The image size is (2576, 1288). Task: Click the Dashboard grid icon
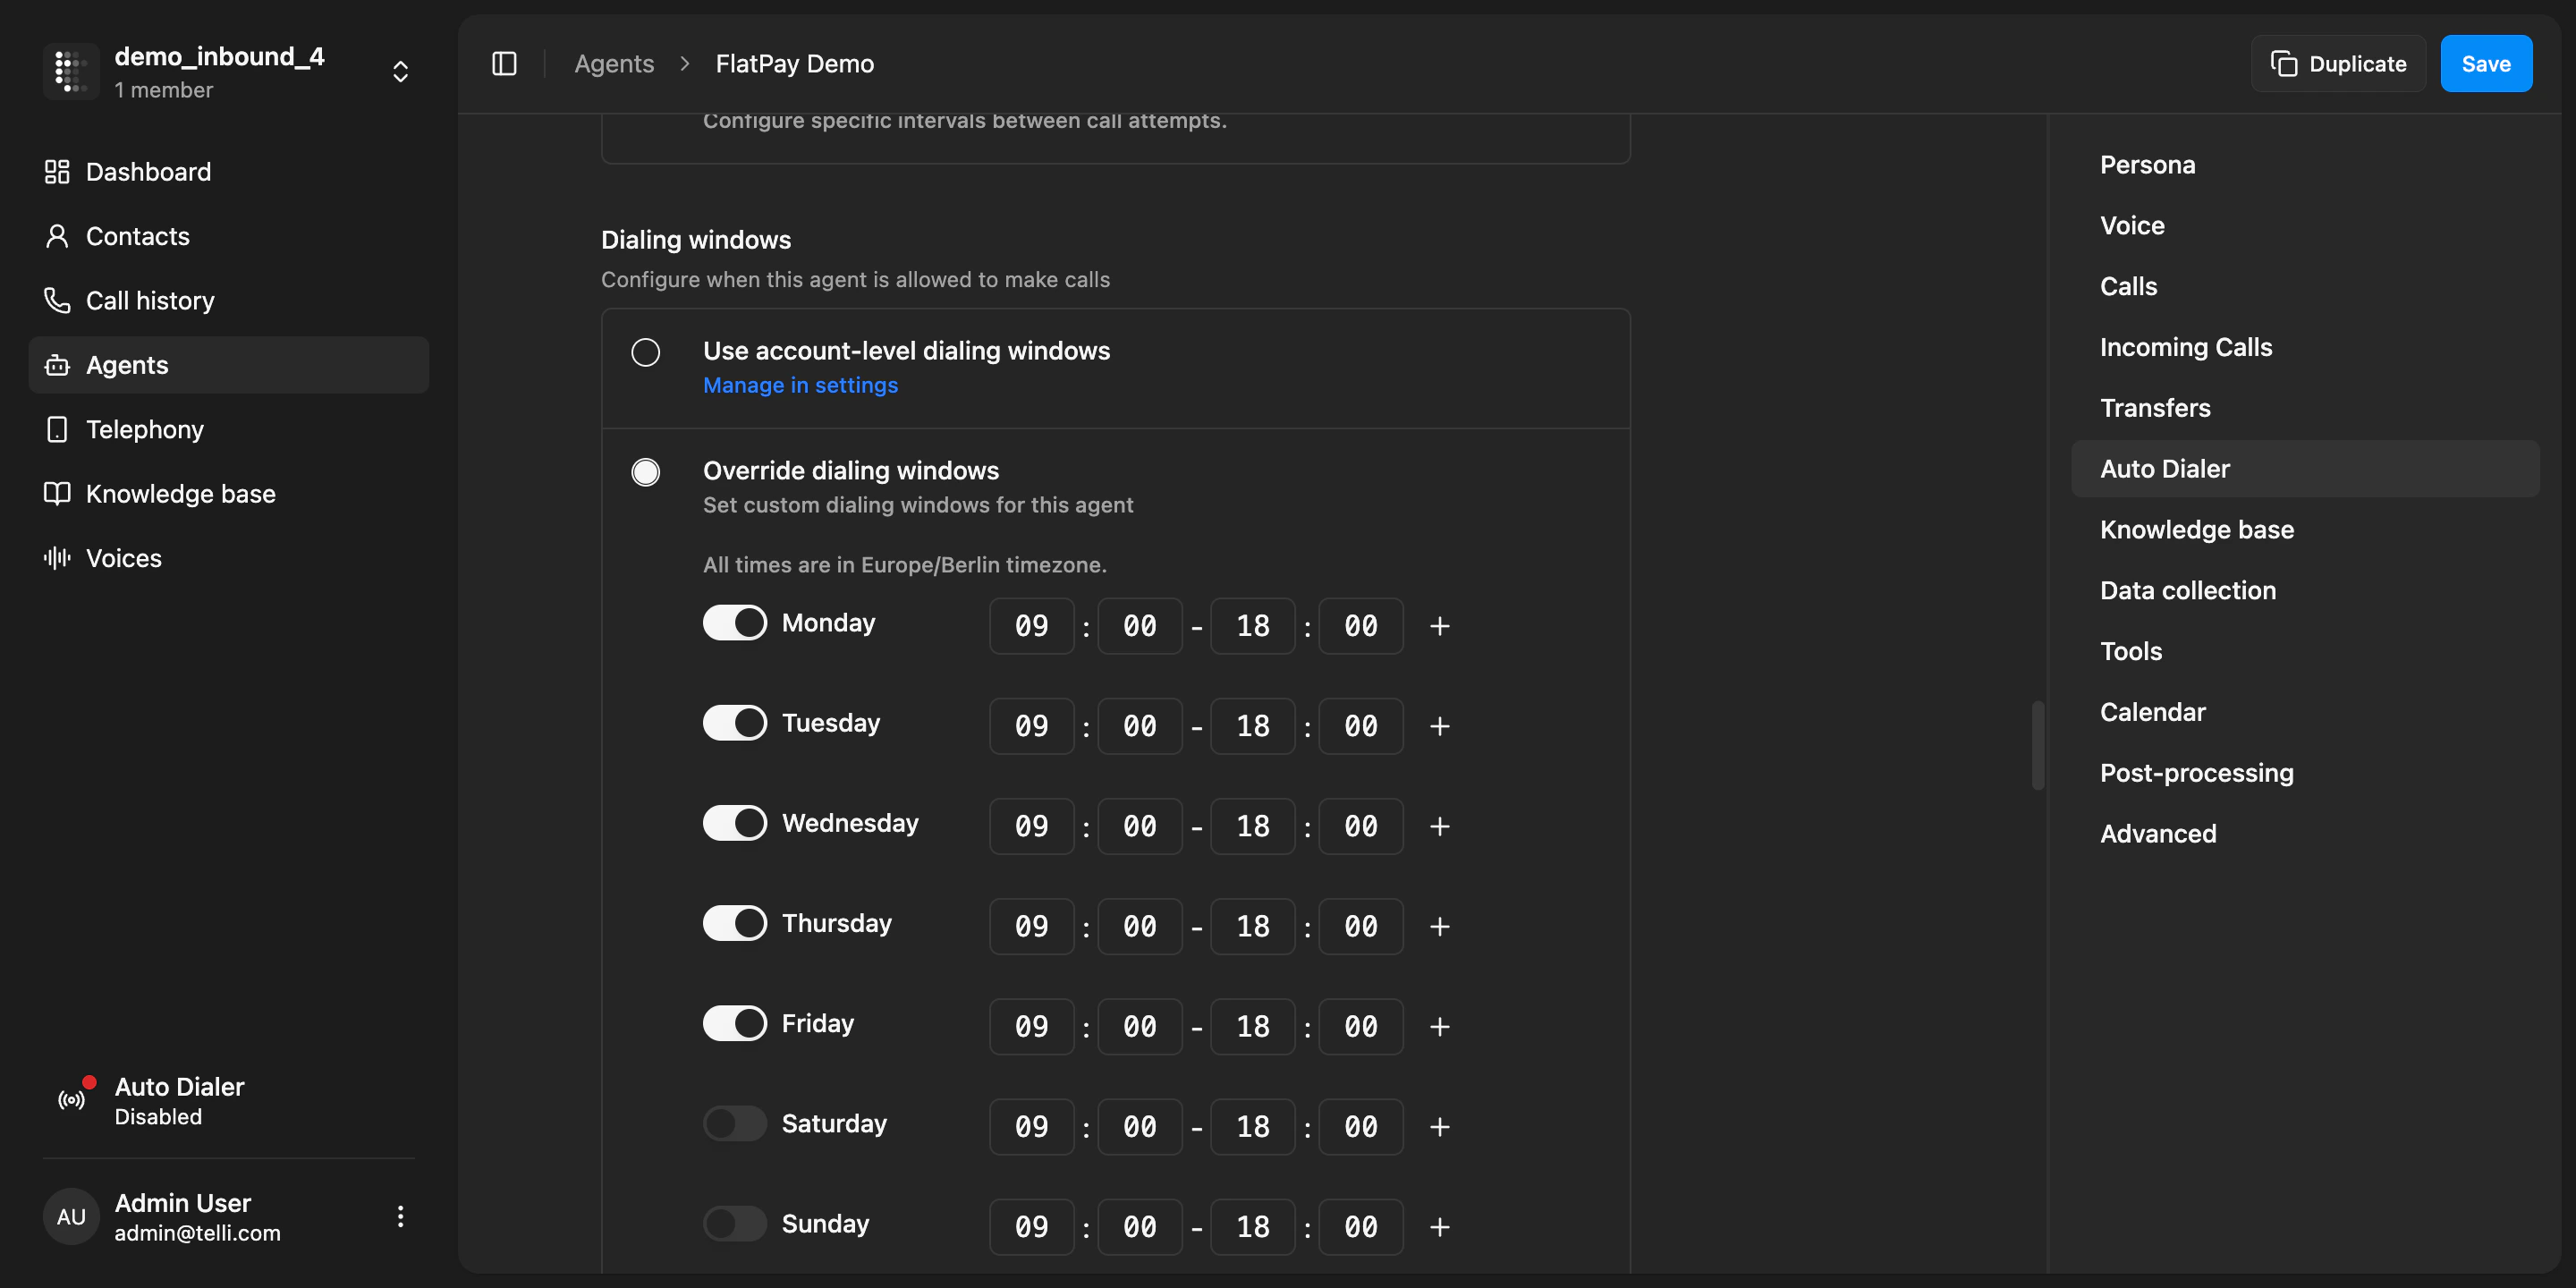[x=57, y=172]
